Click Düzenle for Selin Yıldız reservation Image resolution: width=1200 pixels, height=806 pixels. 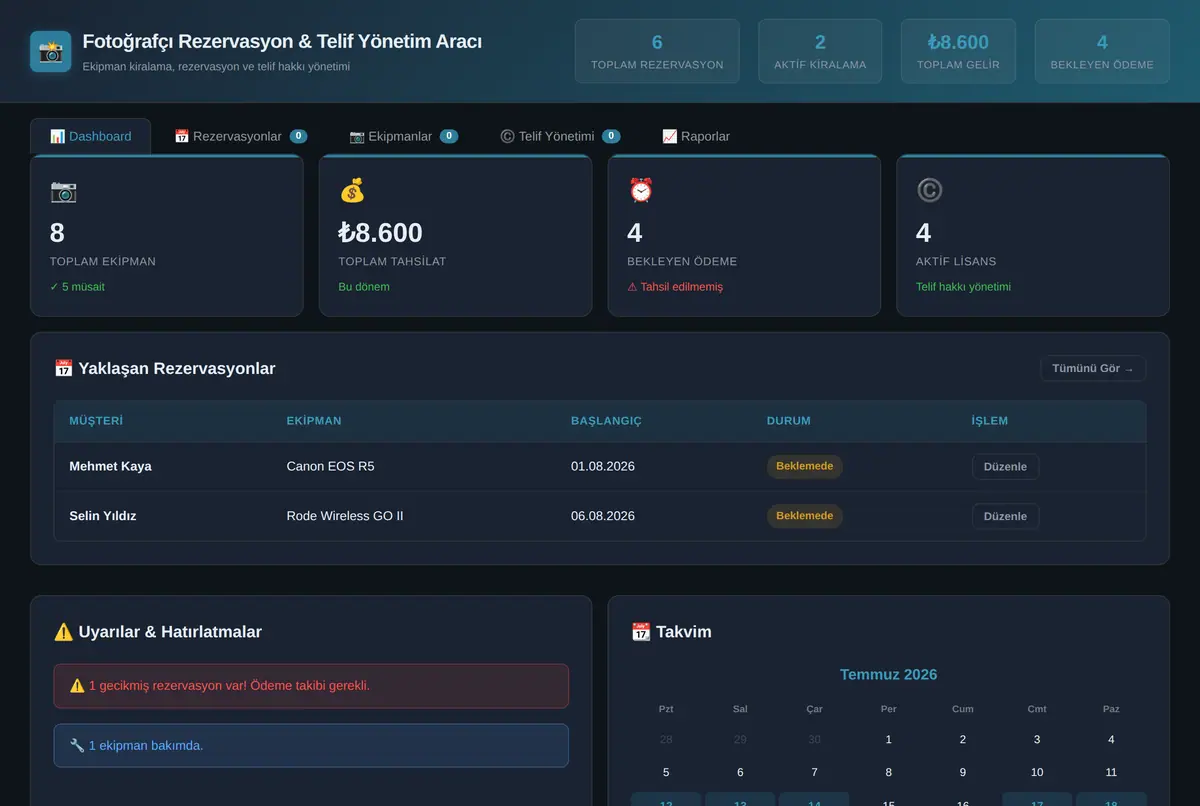tap(1005, 516)
